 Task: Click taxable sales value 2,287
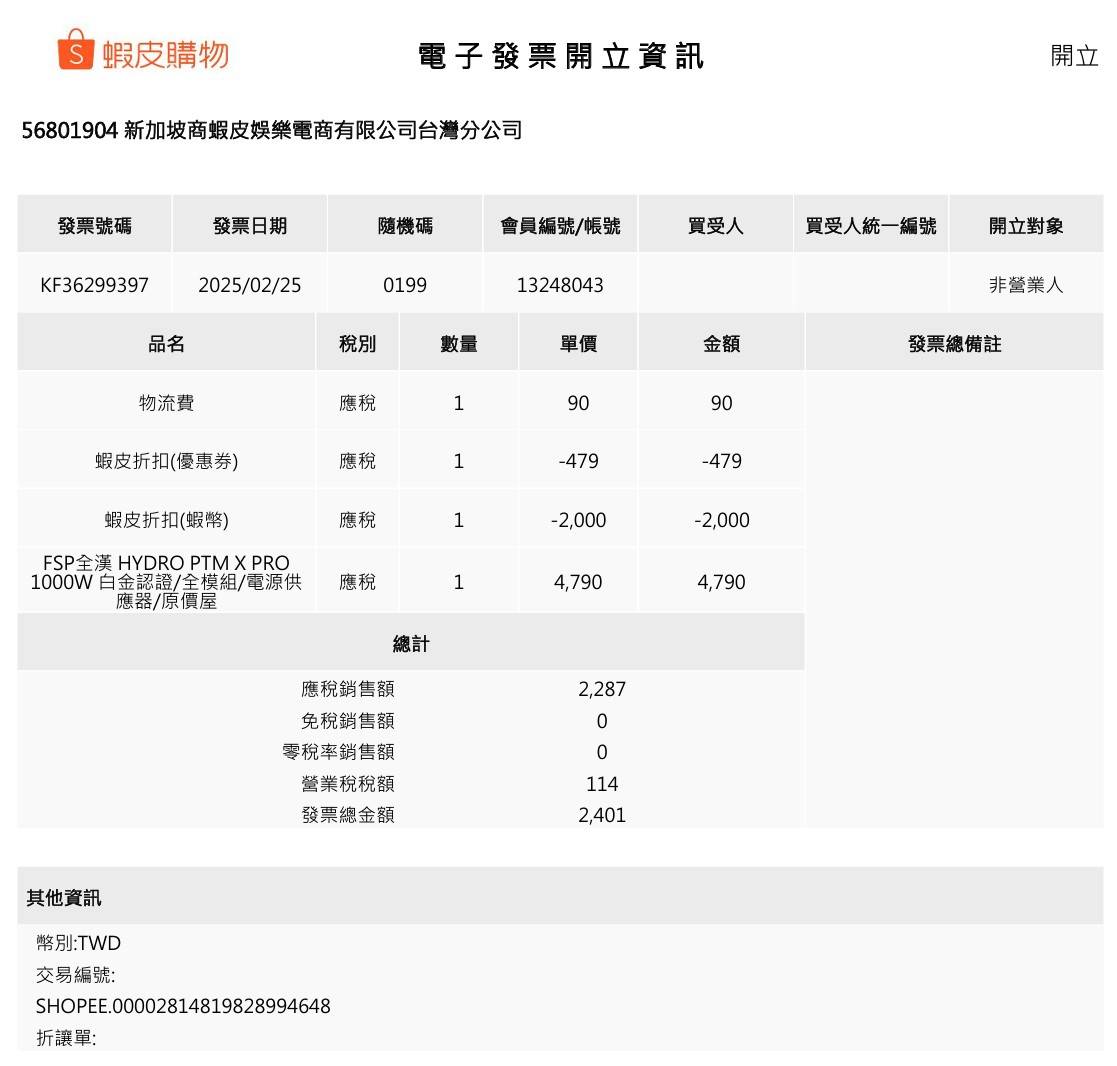[x=602, y=689]
